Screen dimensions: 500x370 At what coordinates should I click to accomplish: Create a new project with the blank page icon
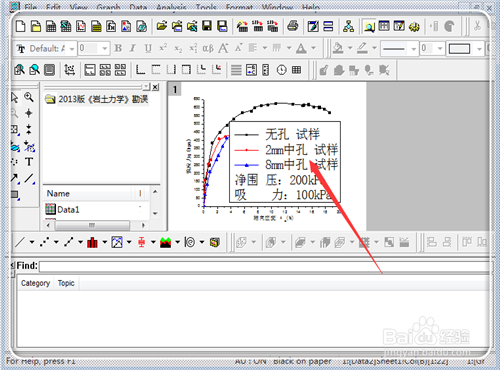(21, 26)
